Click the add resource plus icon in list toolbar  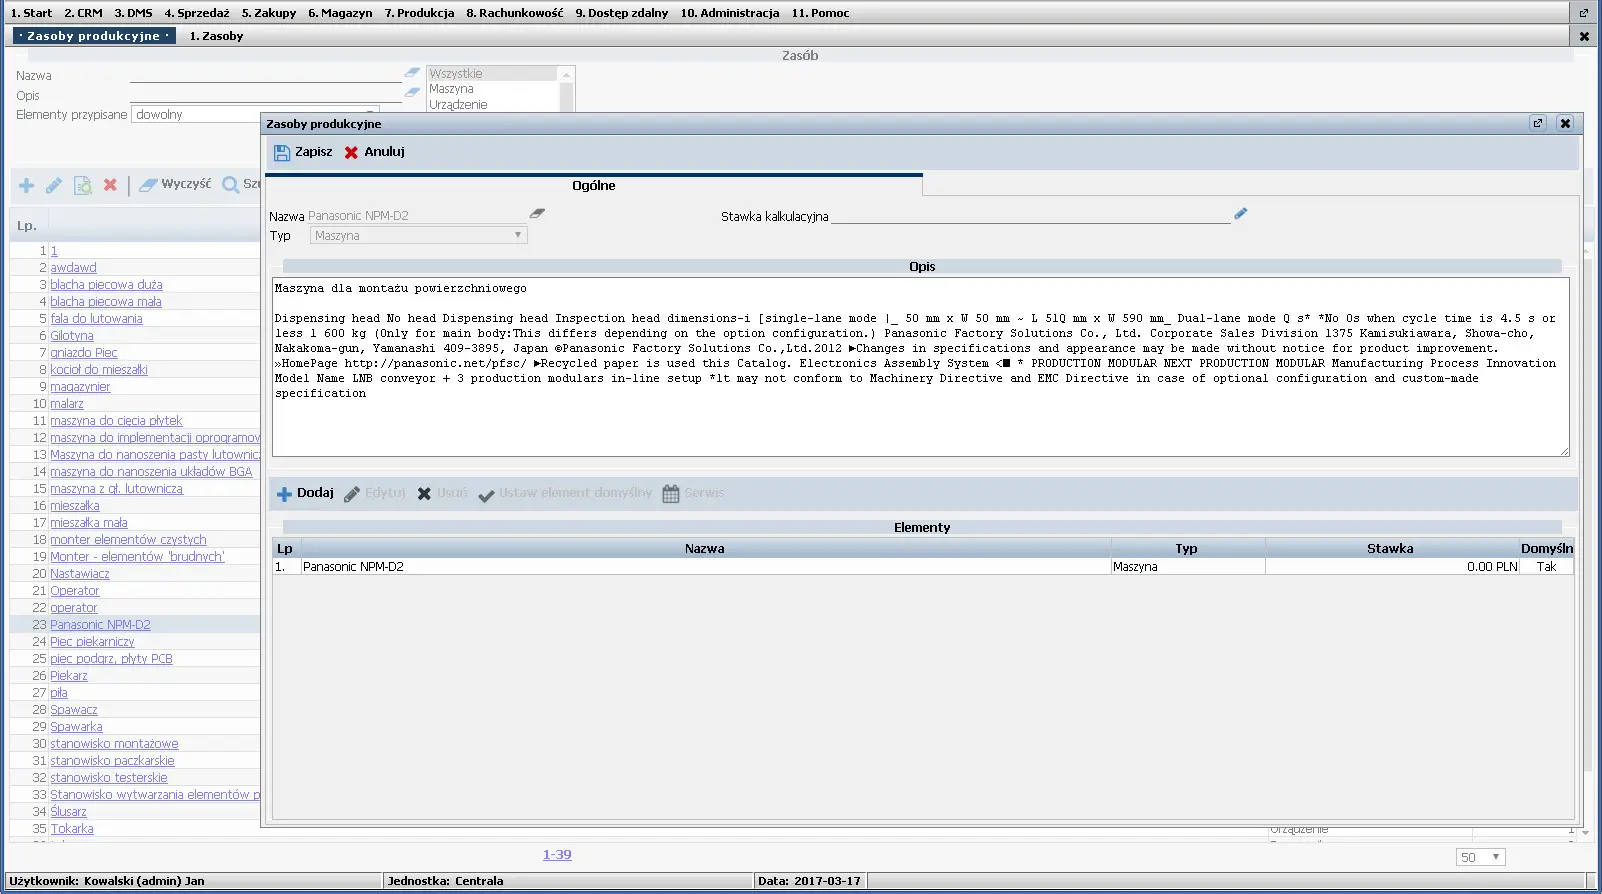coord(27,185)
